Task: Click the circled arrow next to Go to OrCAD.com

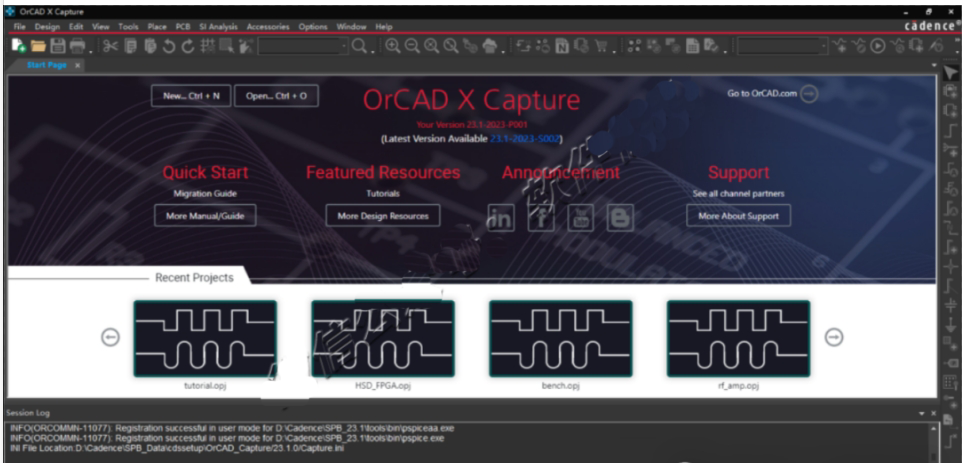Action: [809, 94]
